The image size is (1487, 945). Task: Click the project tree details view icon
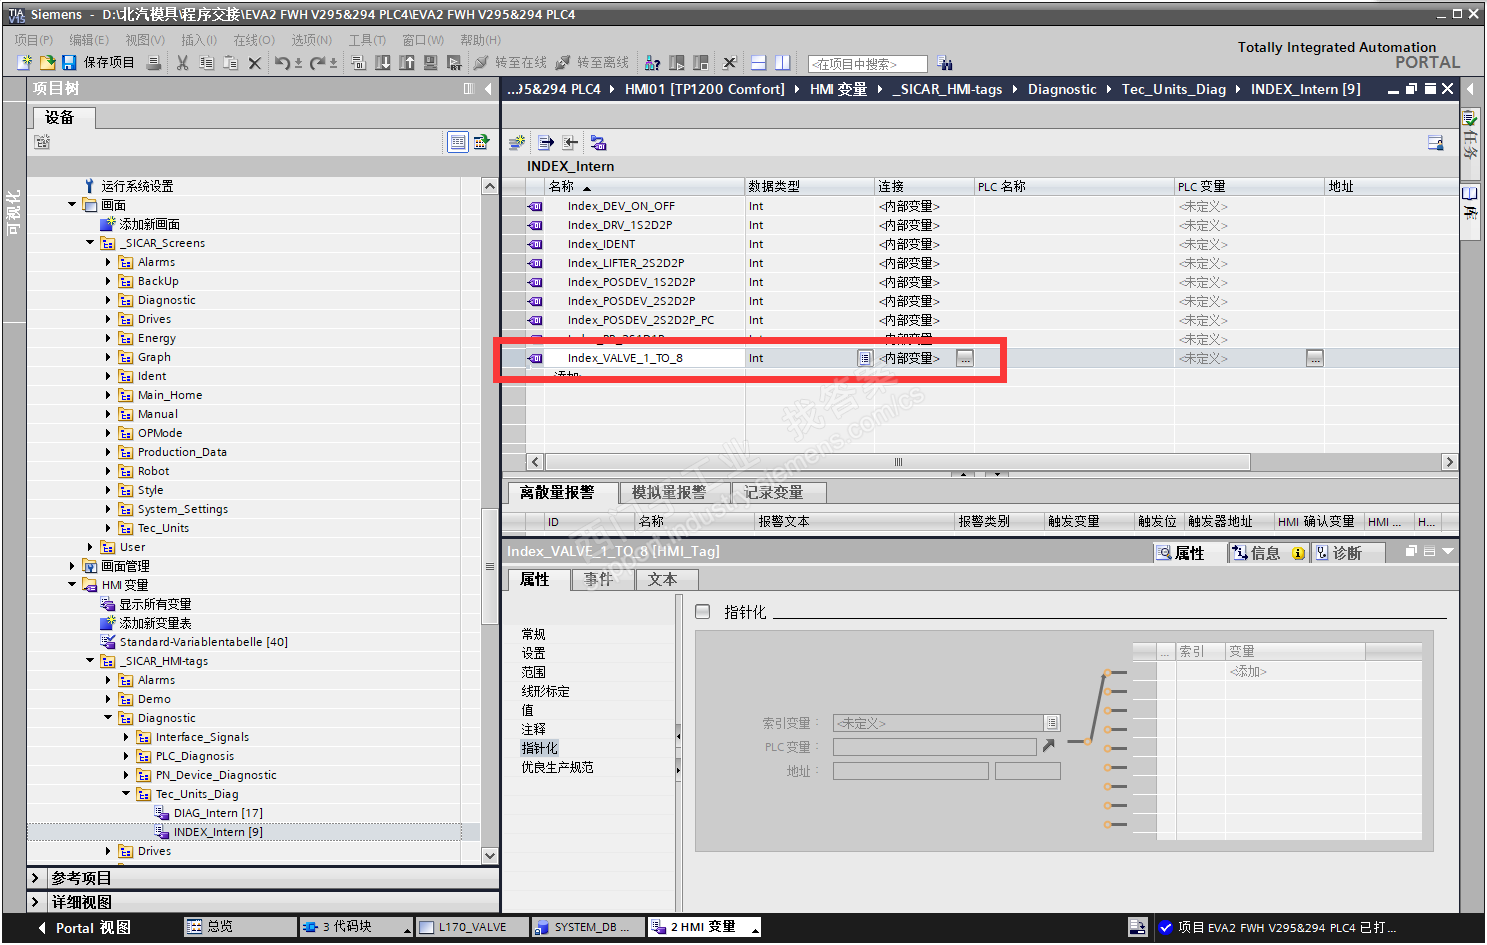457,142
